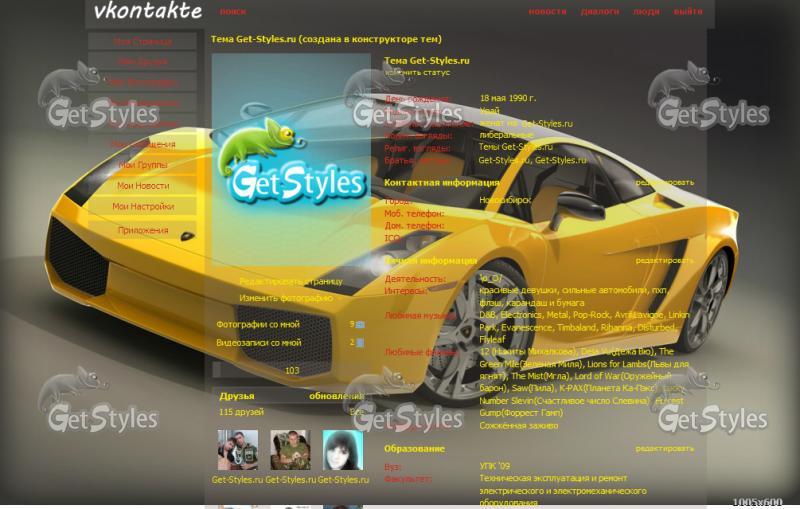Click the 115 друзей link
Screen dimensions: 800x509
[241, 412]
